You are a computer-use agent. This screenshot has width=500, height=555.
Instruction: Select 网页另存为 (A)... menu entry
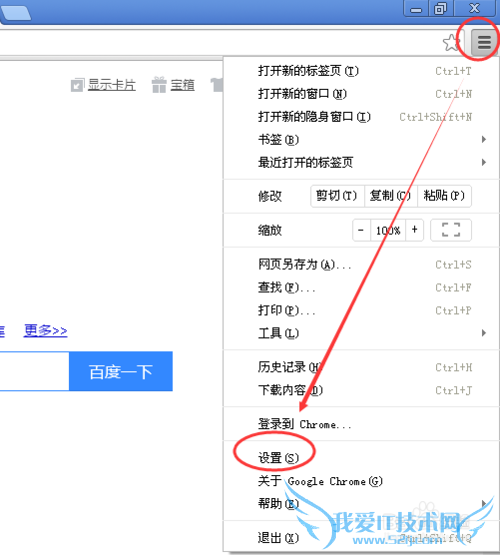[x=361, y=264]
